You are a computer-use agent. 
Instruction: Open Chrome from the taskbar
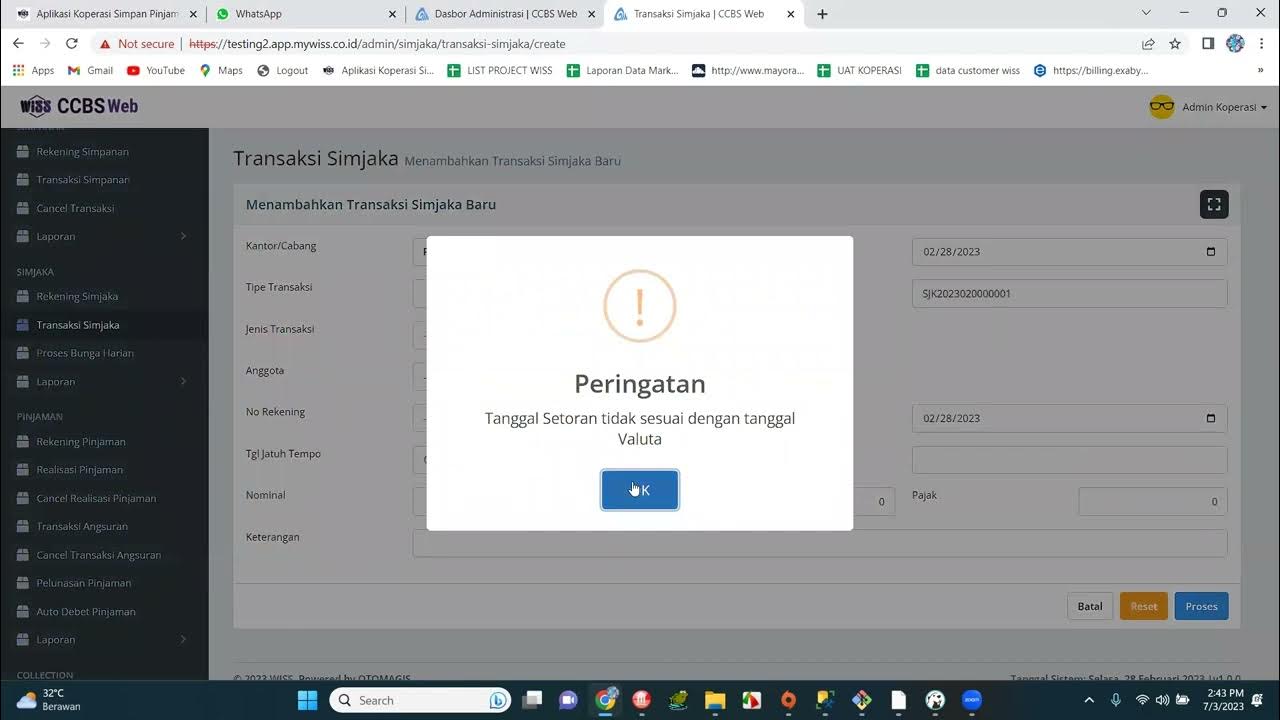(605, 700)
